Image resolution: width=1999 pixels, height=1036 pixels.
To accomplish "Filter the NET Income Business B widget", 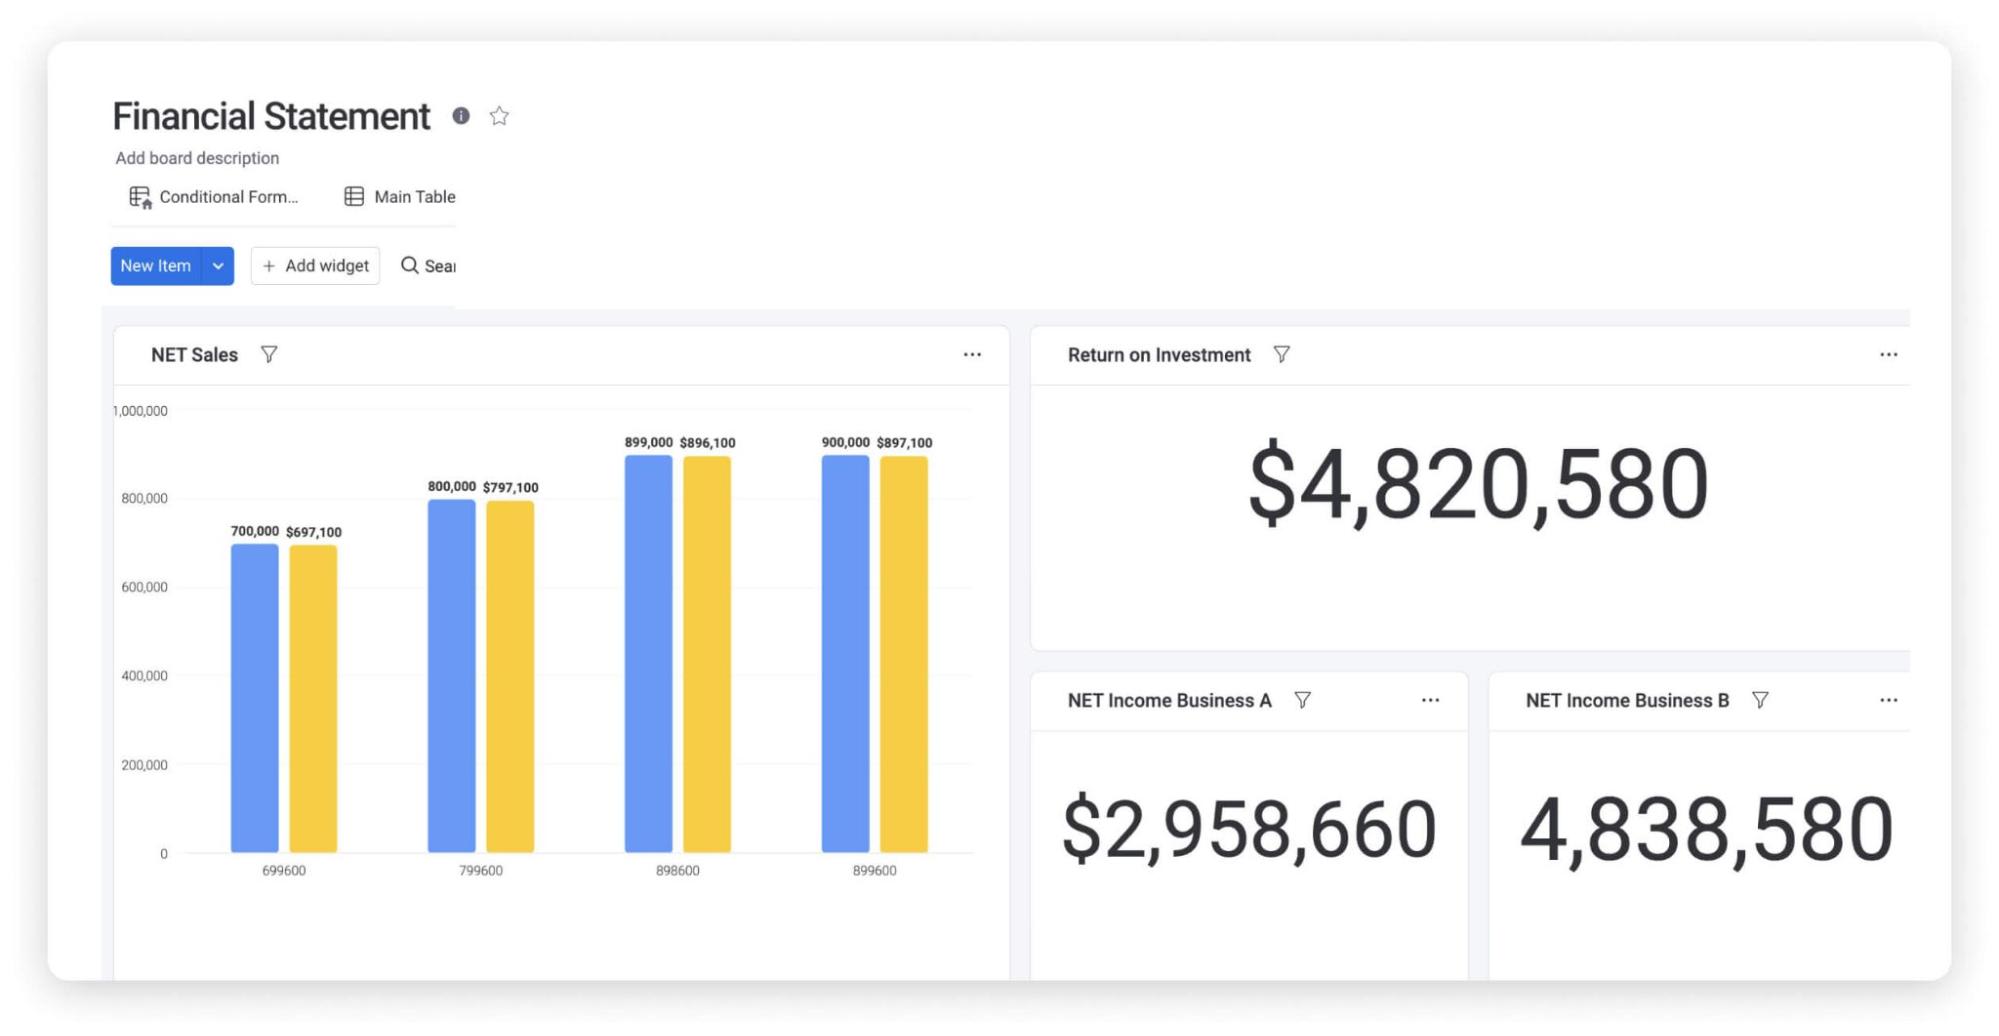I will tap(1760, 700).
